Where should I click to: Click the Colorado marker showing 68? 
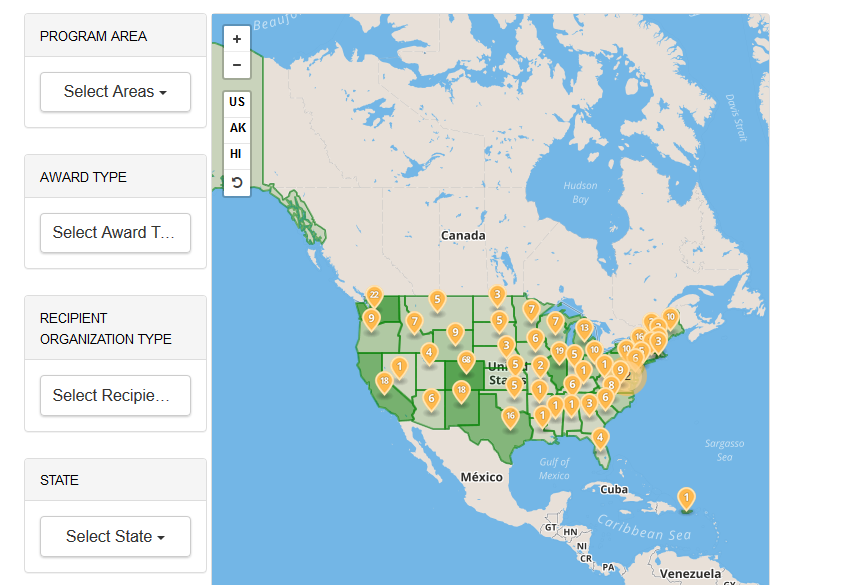(x=466, y=360)
